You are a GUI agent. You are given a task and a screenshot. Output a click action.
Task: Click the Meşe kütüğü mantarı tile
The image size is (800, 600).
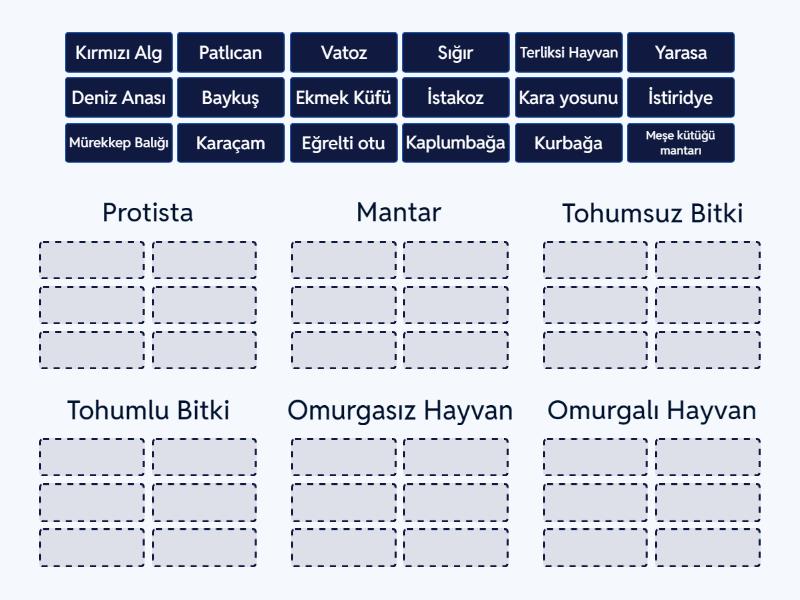pyautogui.click(x=681, y=143)
